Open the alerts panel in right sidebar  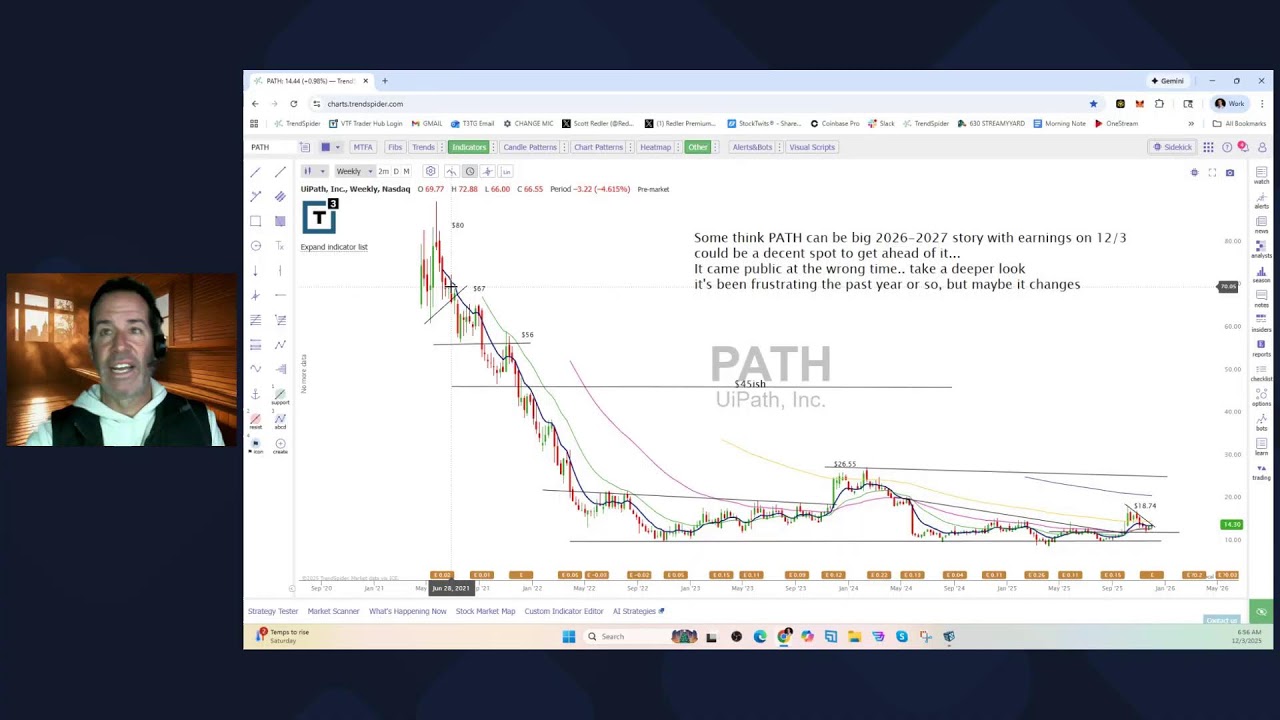click(x=1261, y=200)
